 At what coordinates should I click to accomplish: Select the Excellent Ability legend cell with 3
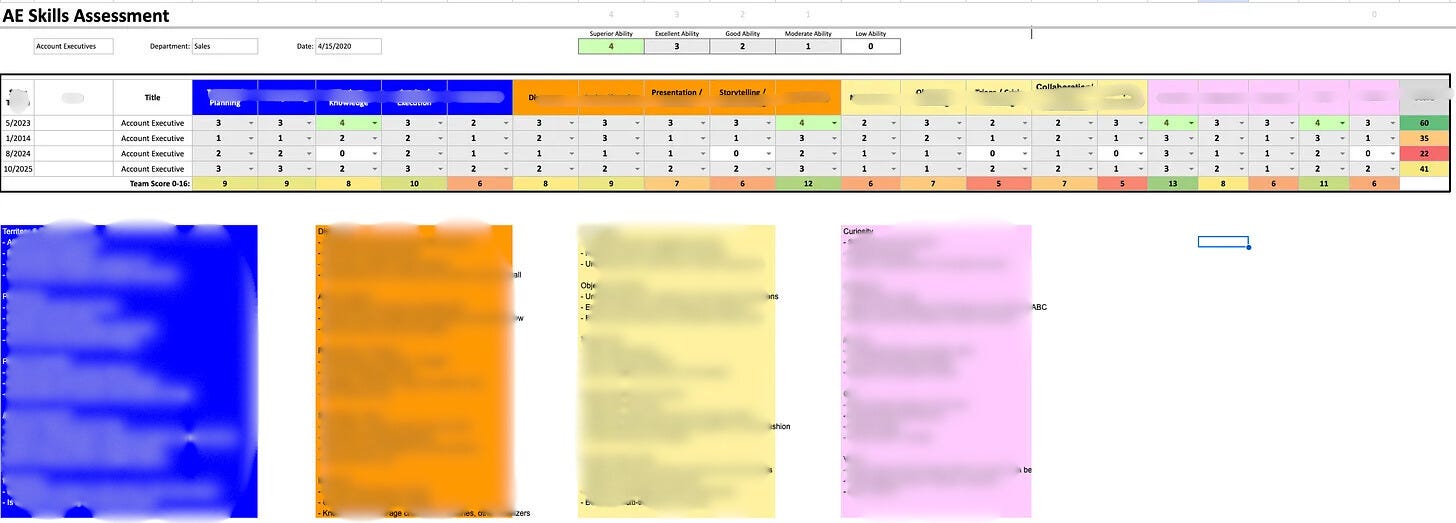(x=676, y=46)
